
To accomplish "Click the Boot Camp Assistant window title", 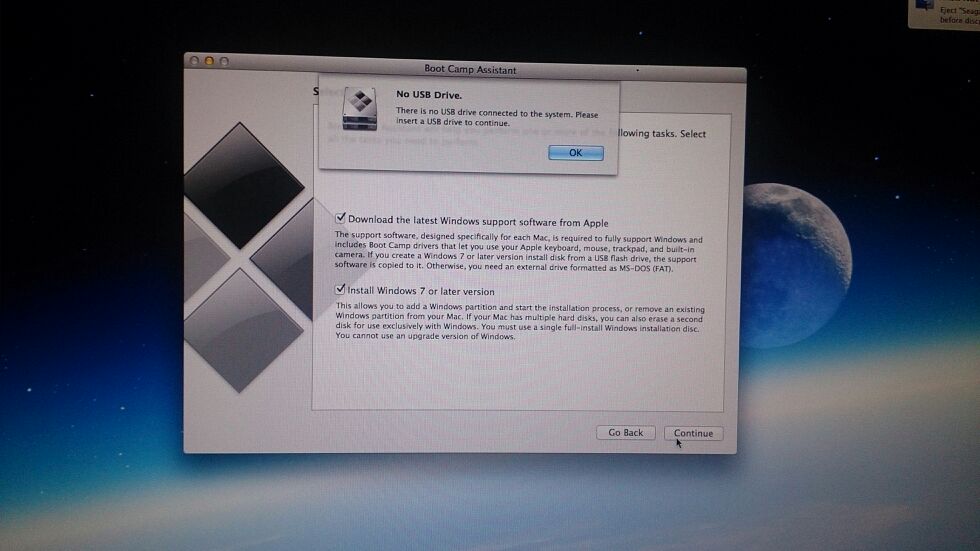I will tap(470, 69).
